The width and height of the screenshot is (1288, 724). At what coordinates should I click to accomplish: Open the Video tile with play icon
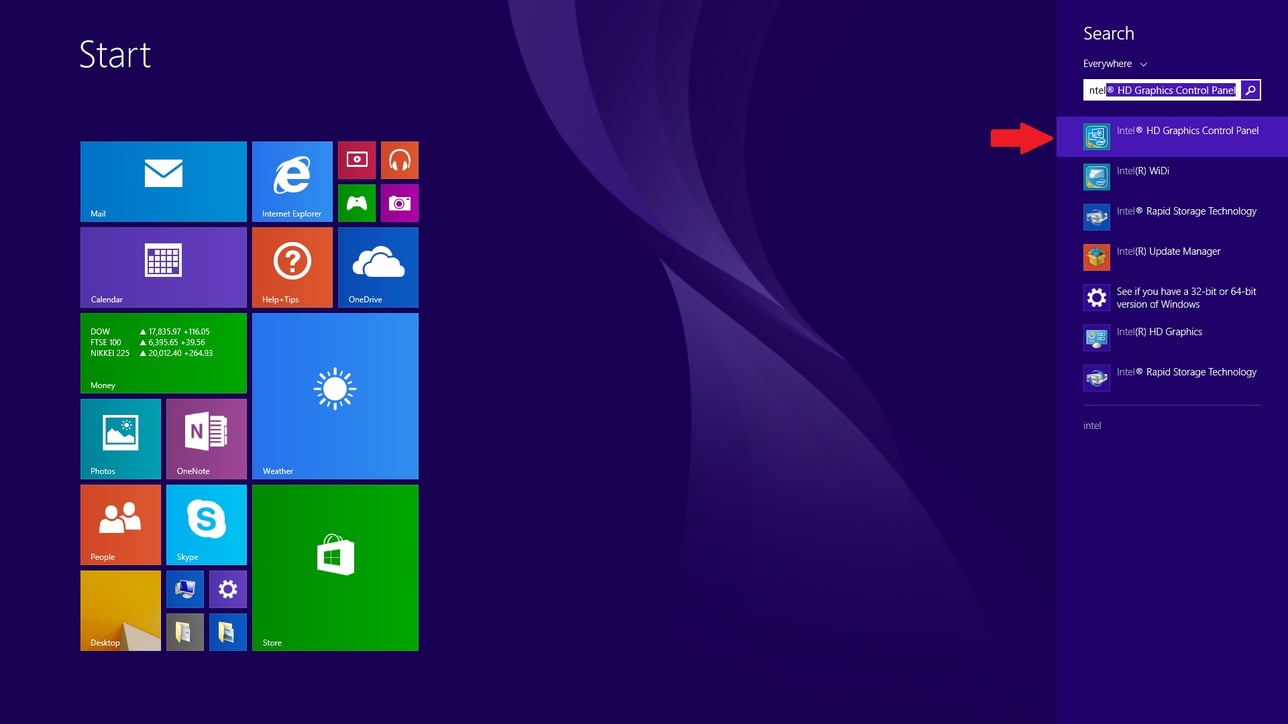pyautogui.click(x=357, y=160)
